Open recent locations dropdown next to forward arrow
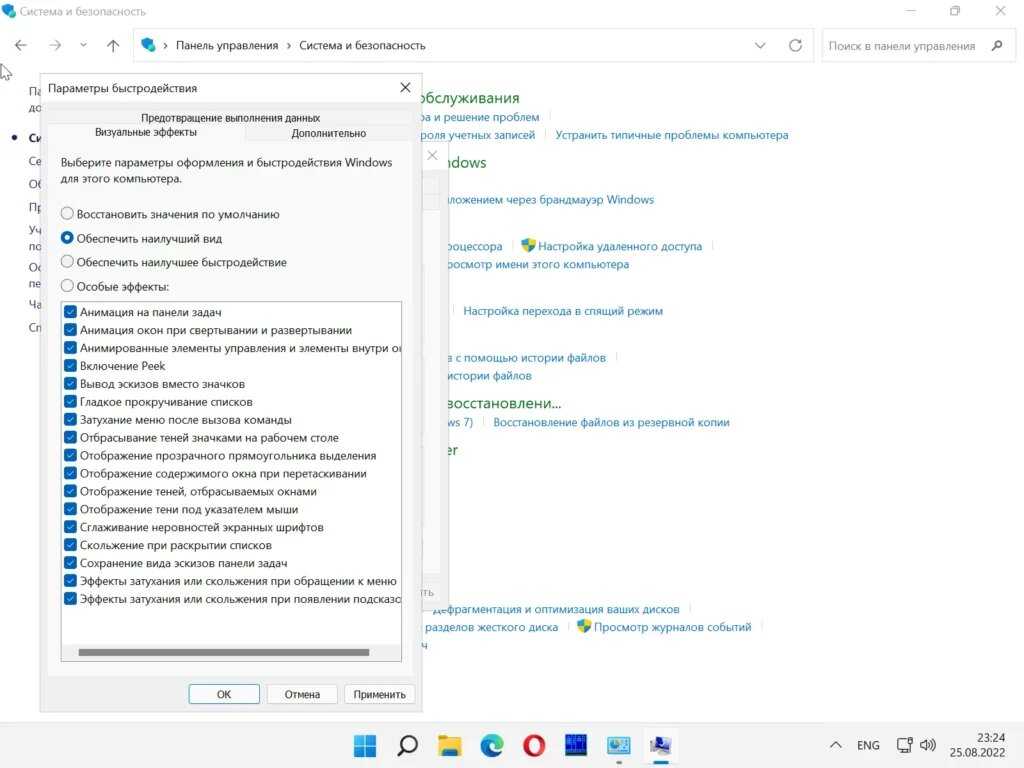Screen dimensions: 1024x768 [83, 45]
